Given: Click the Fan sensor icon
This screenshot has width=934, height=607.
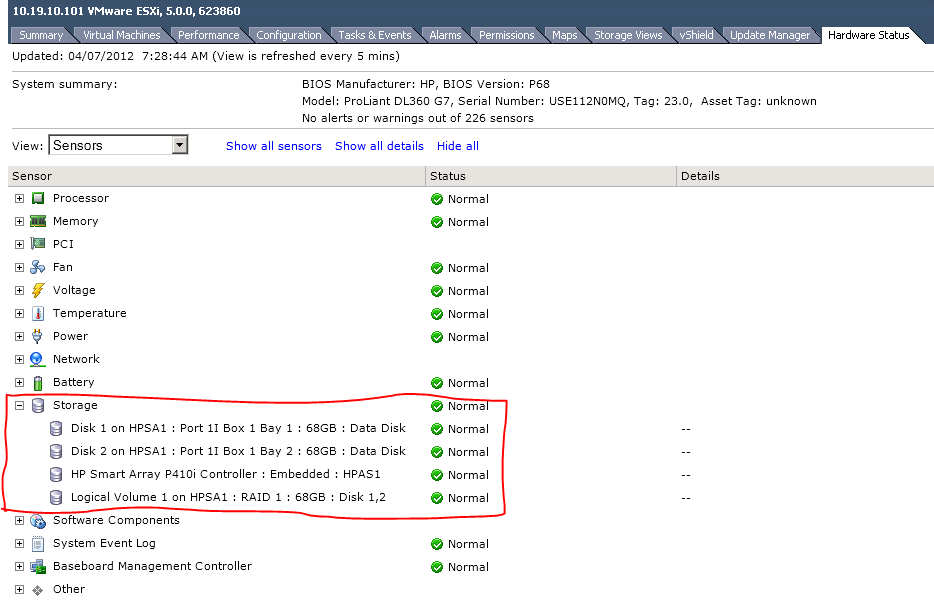Looking at the screenshot, I should (39, 267).
